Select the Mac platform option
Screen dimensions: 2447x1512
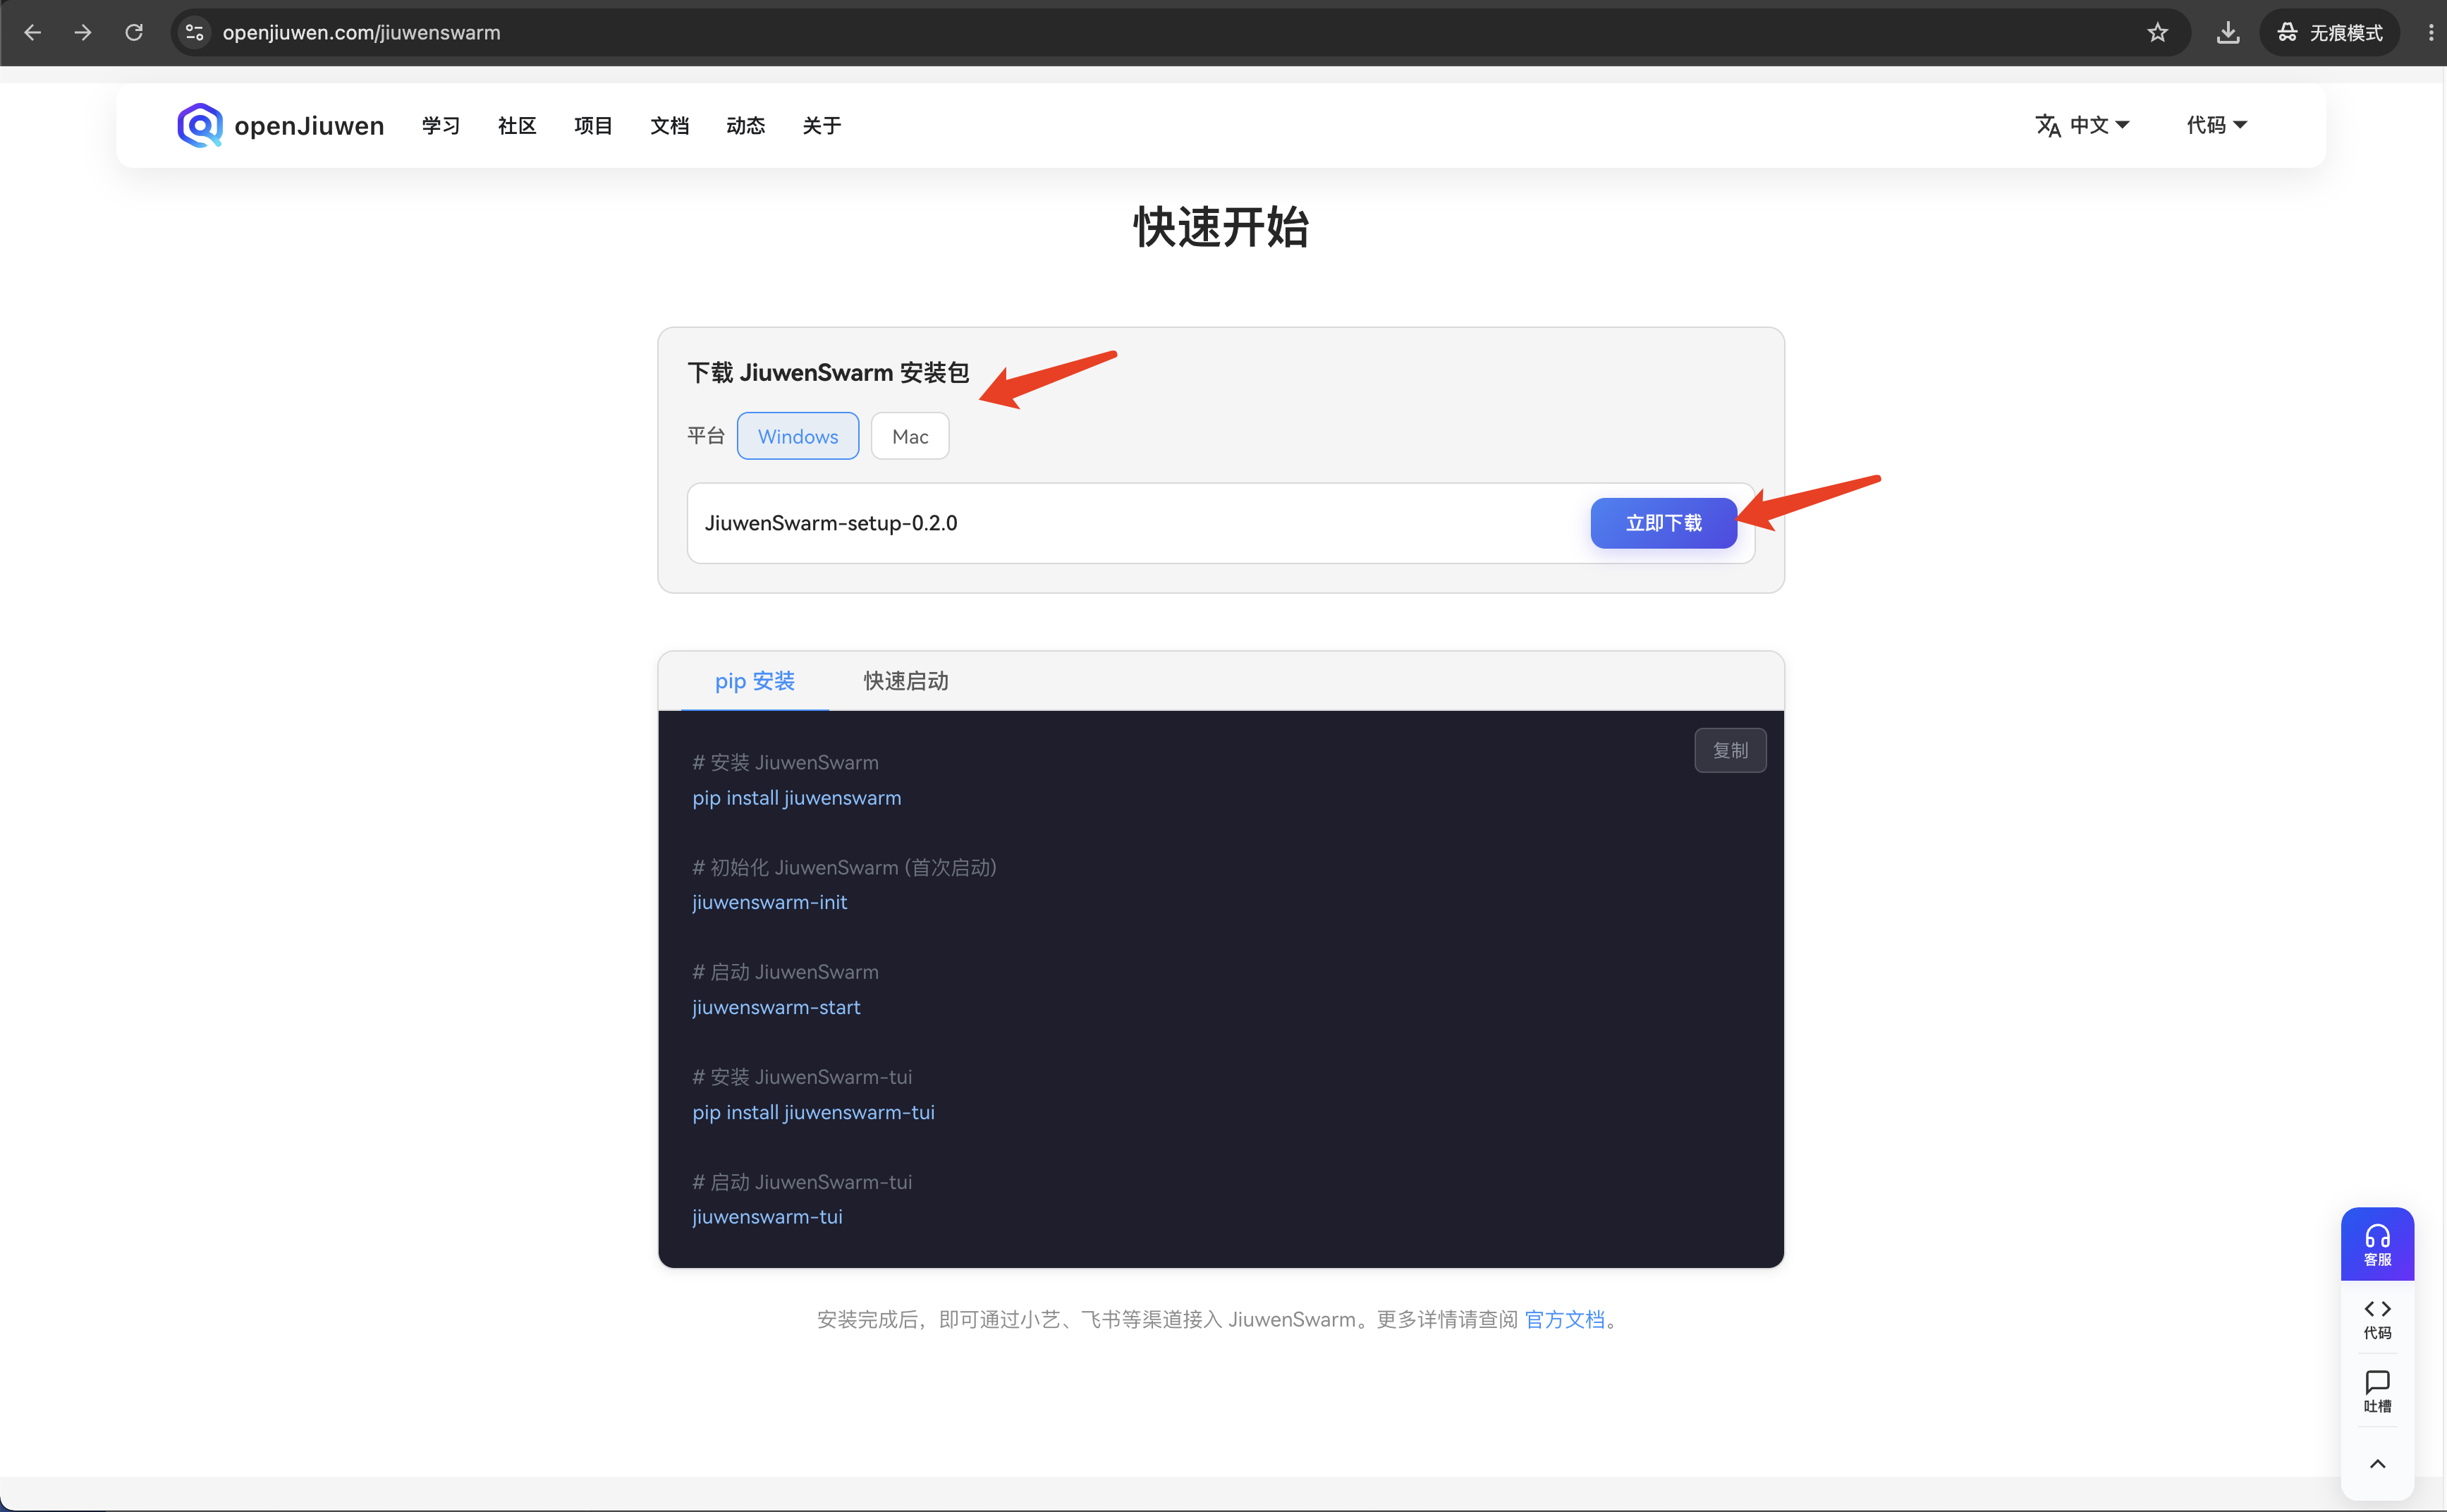910,436
